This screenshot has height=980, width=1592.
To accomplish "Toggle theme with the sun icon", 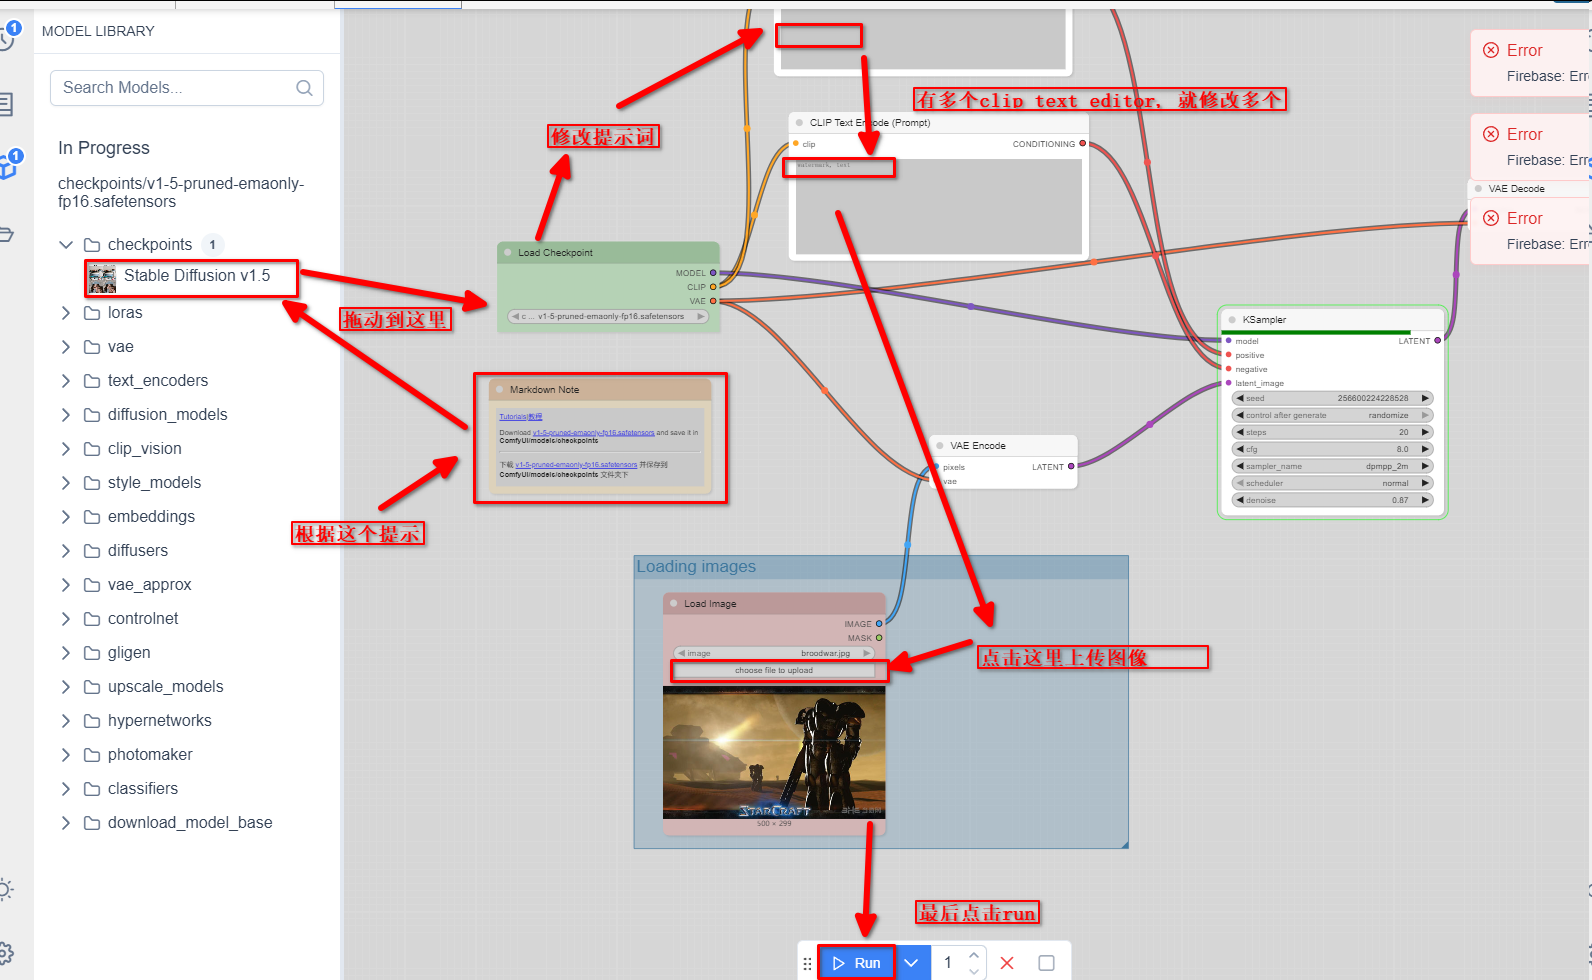I will coord(6,889).
